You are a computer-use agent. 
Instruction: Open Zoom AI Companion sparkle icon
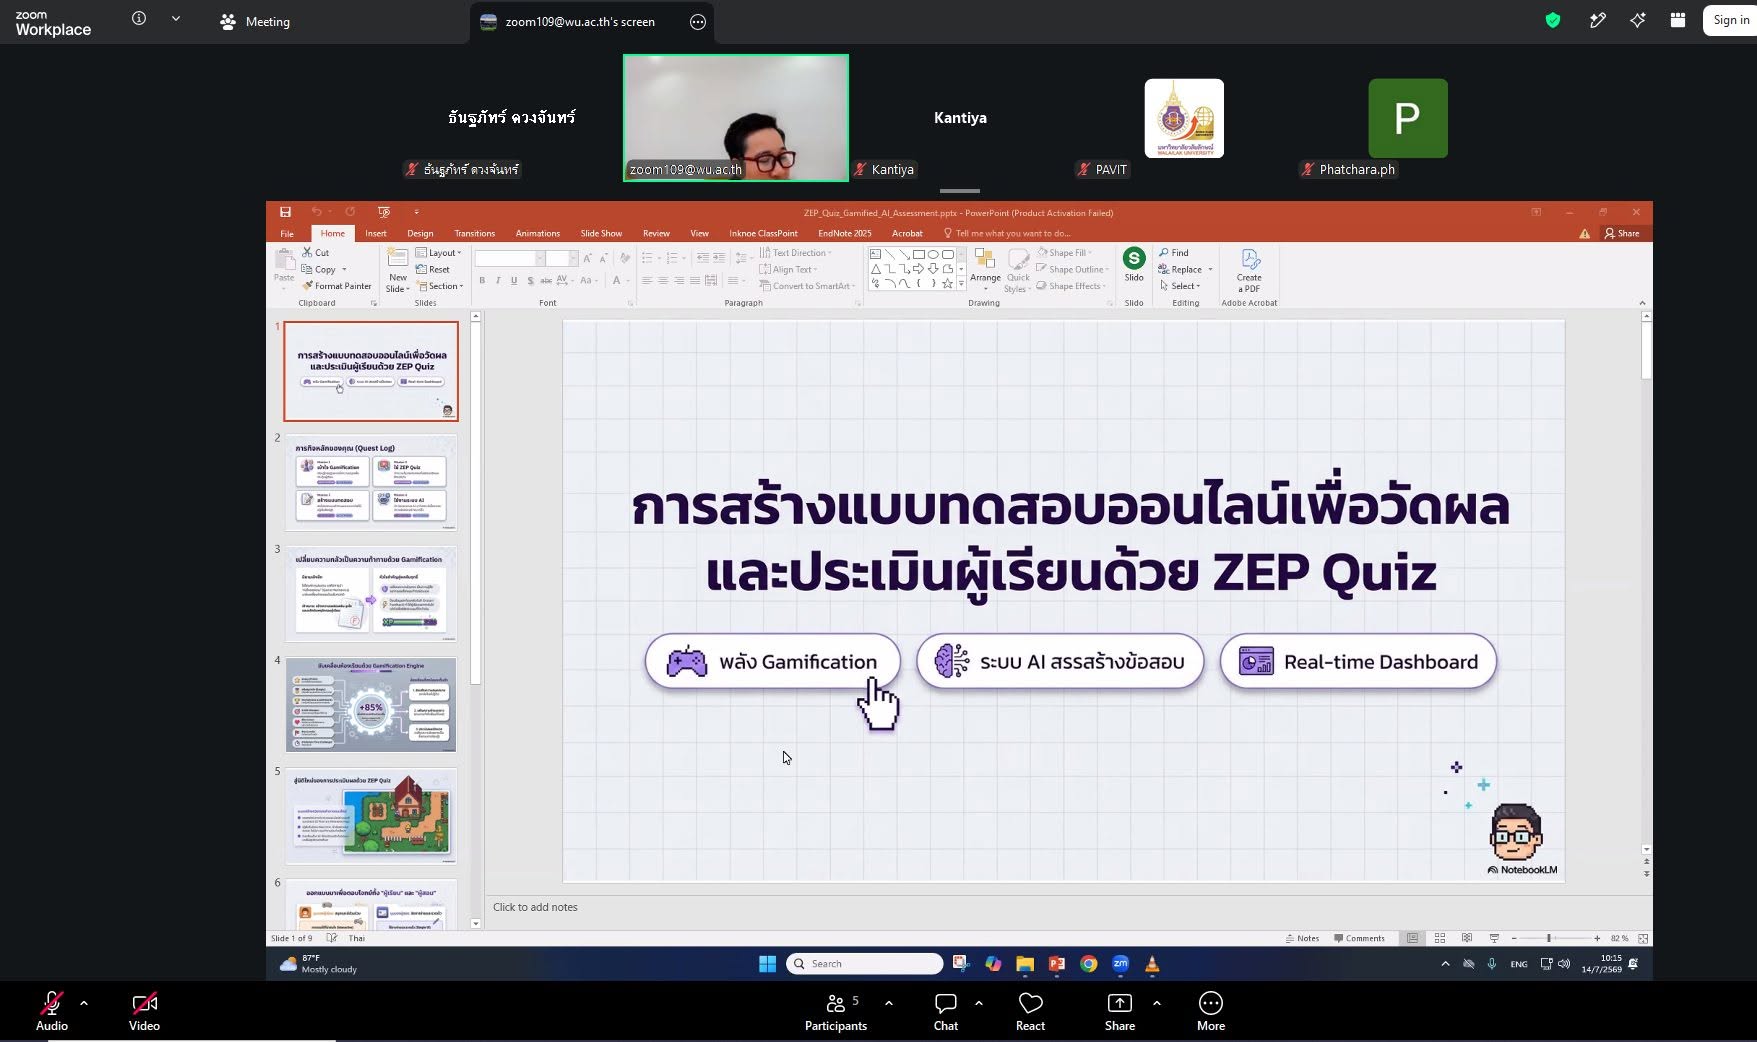tap(1637, 20)
